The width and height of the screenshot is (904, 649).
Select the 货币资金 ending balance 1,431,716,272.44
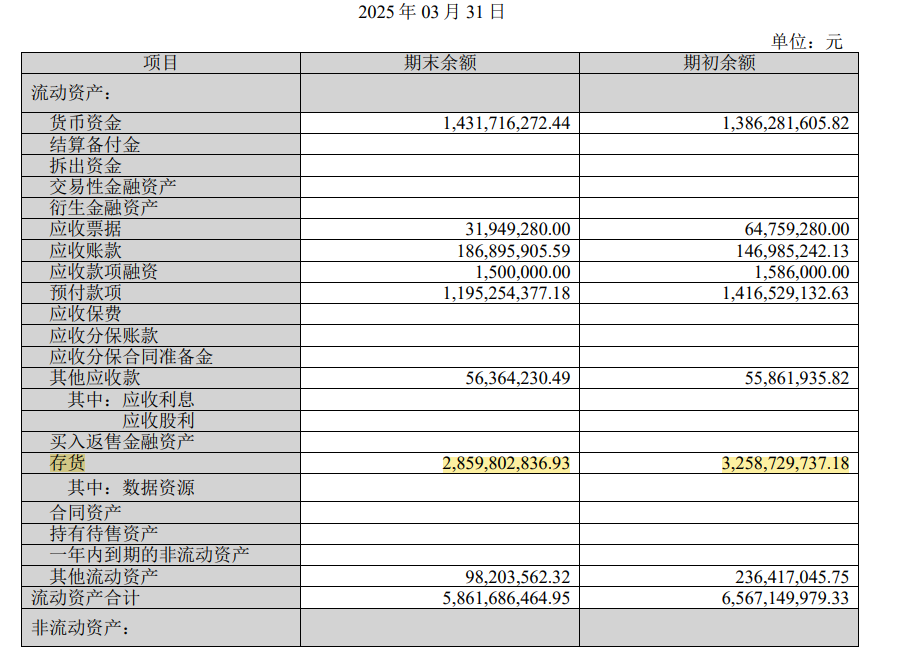point(506,124)
